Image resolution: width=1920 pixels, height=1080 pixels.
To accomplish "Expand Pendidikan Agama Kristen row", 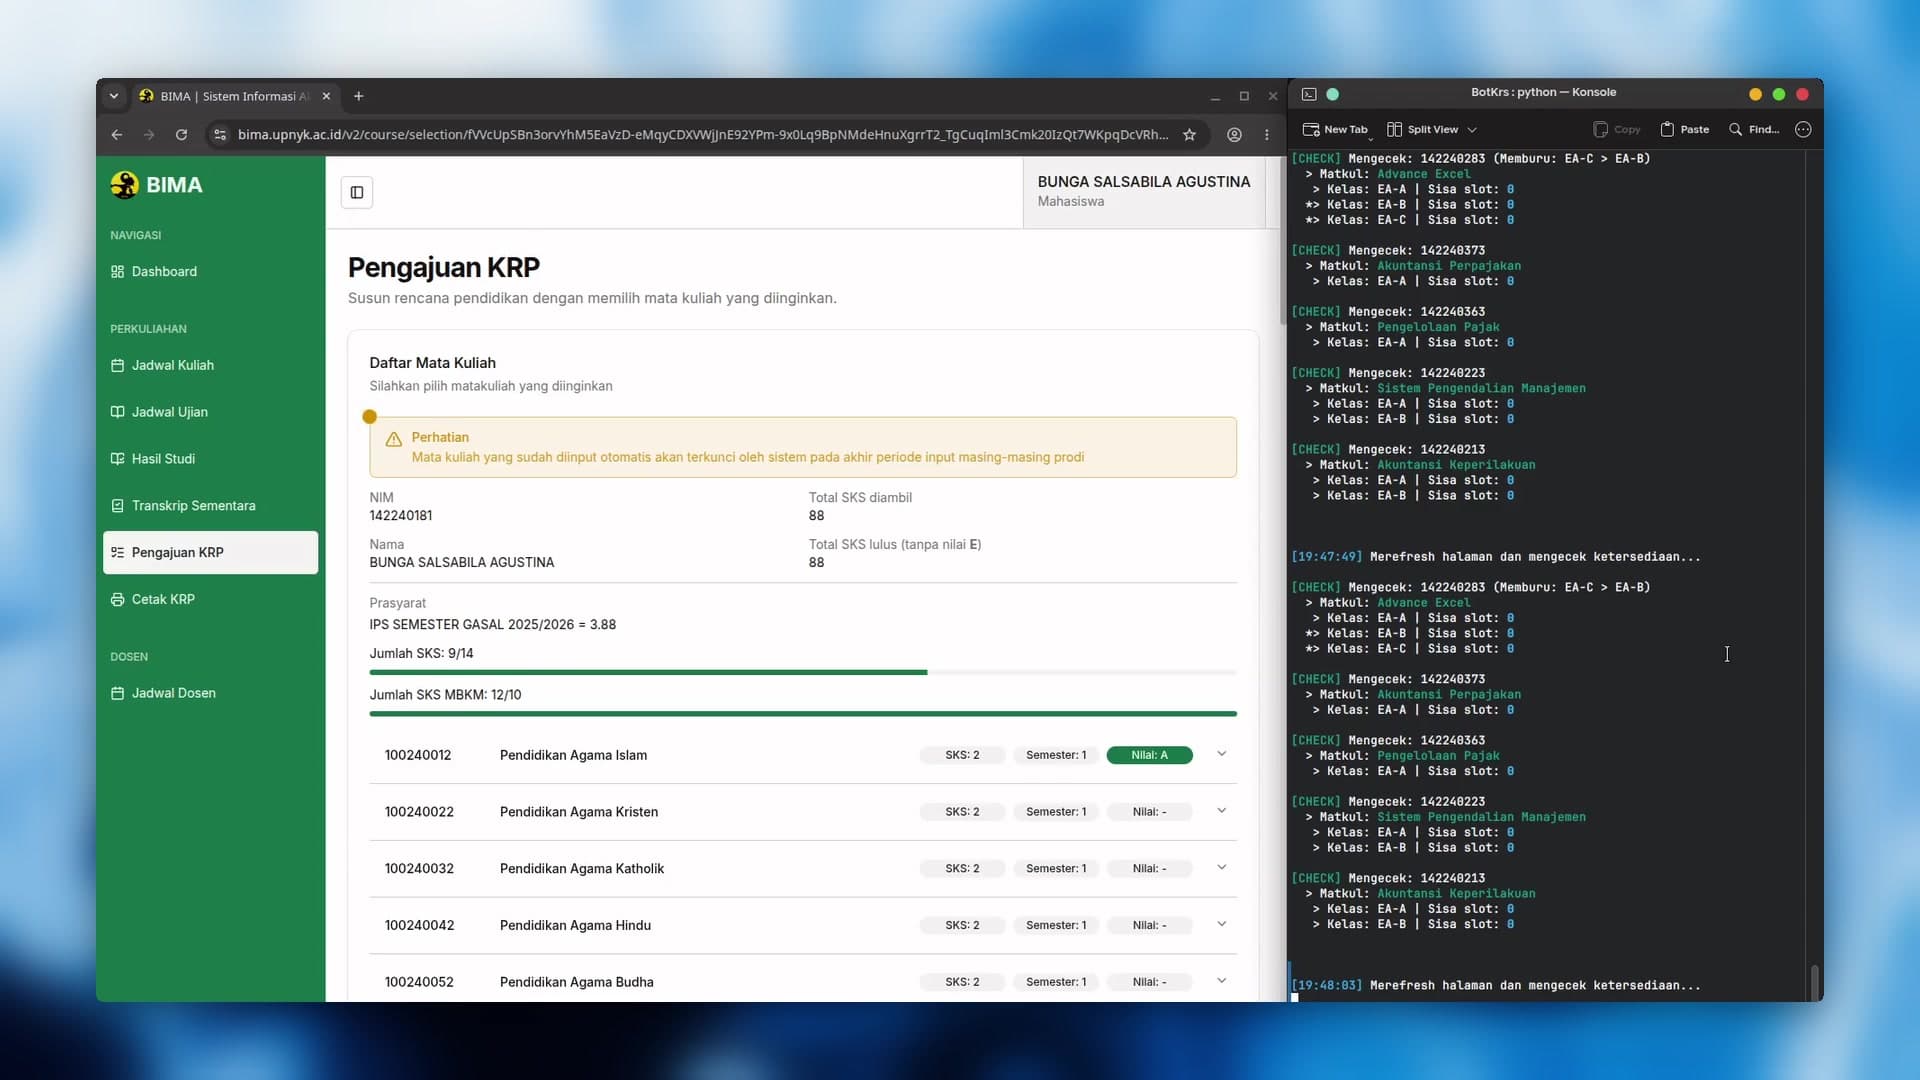I will tap(1221, 811).
